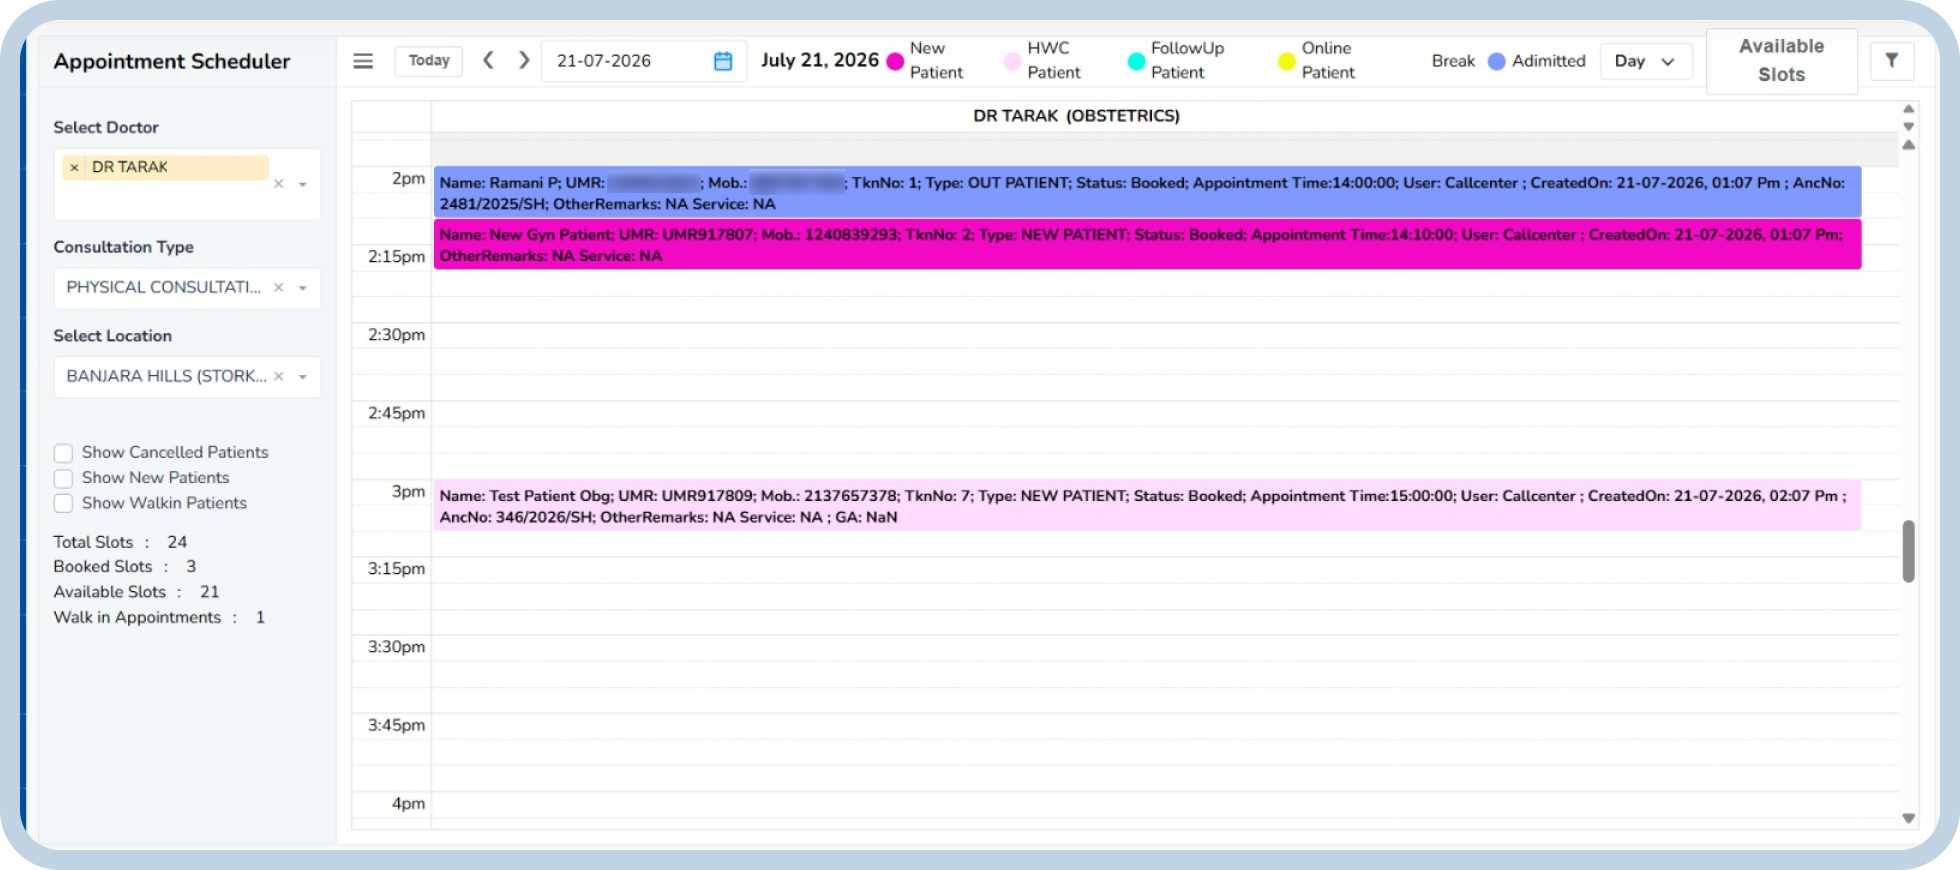Open Ramani P 2pm appointment
Image resolution: width=1960 pixels, height=870 pixels.
point(1147,192)
